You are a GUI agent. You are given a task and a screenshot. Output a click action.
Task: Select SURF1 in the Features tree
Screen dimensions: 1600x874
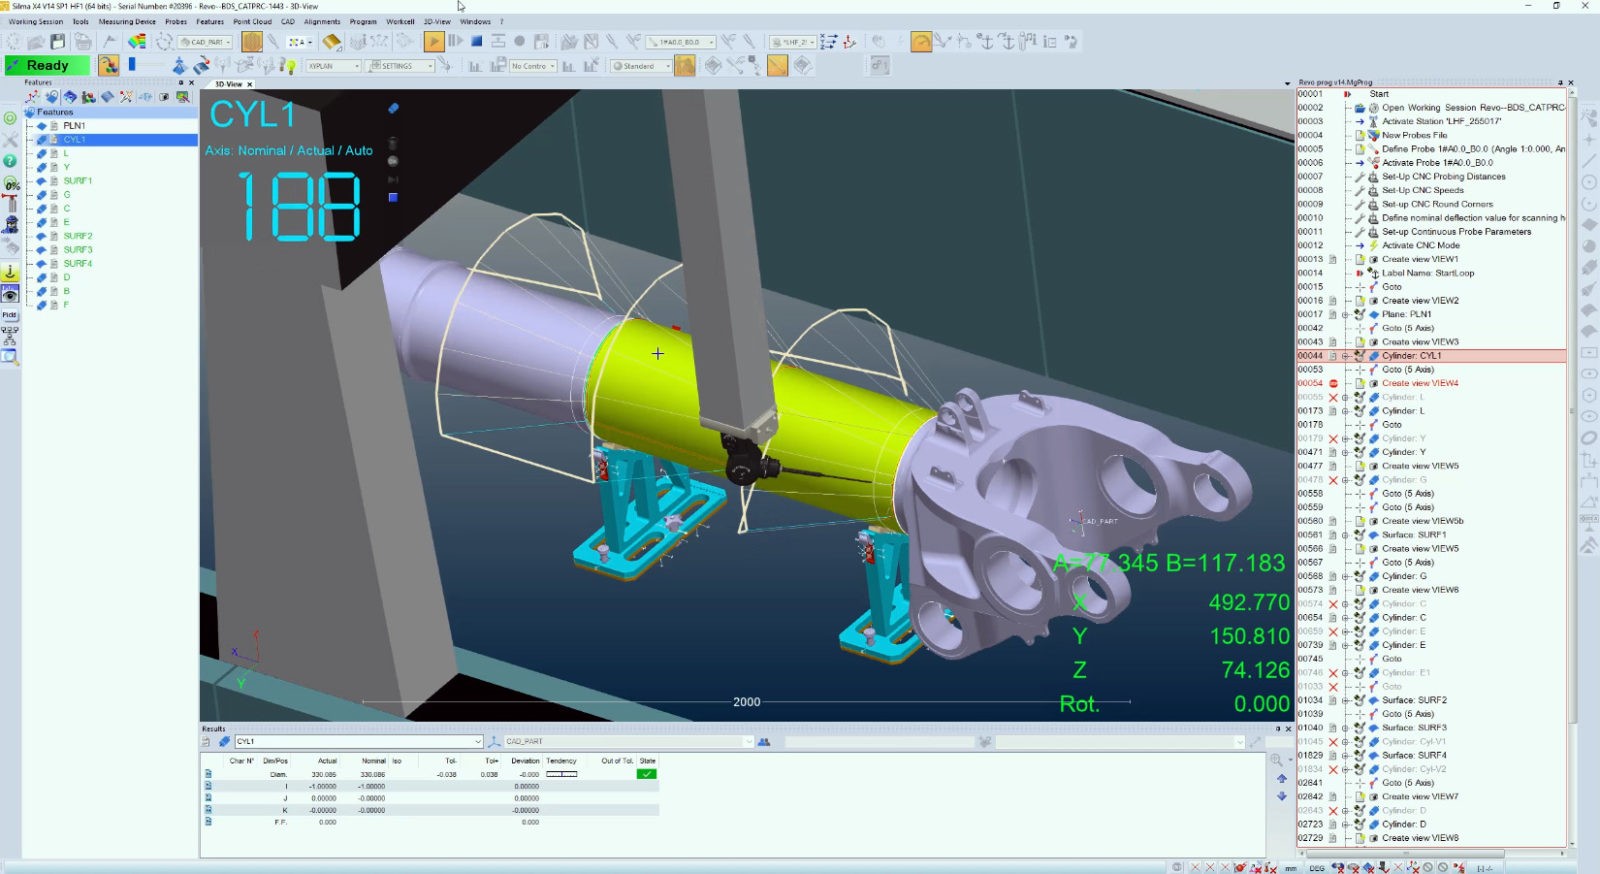[x=77, y=181]
